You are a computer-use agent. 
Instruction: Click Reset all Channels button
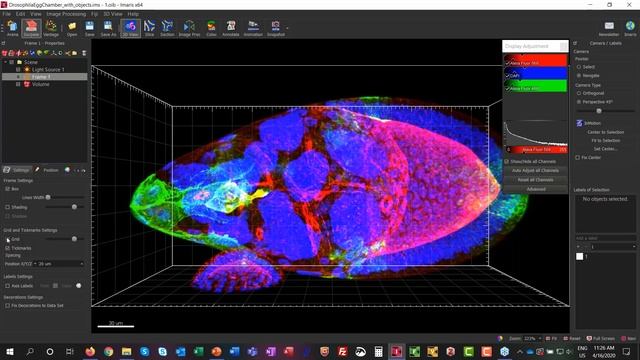point(535,180)
